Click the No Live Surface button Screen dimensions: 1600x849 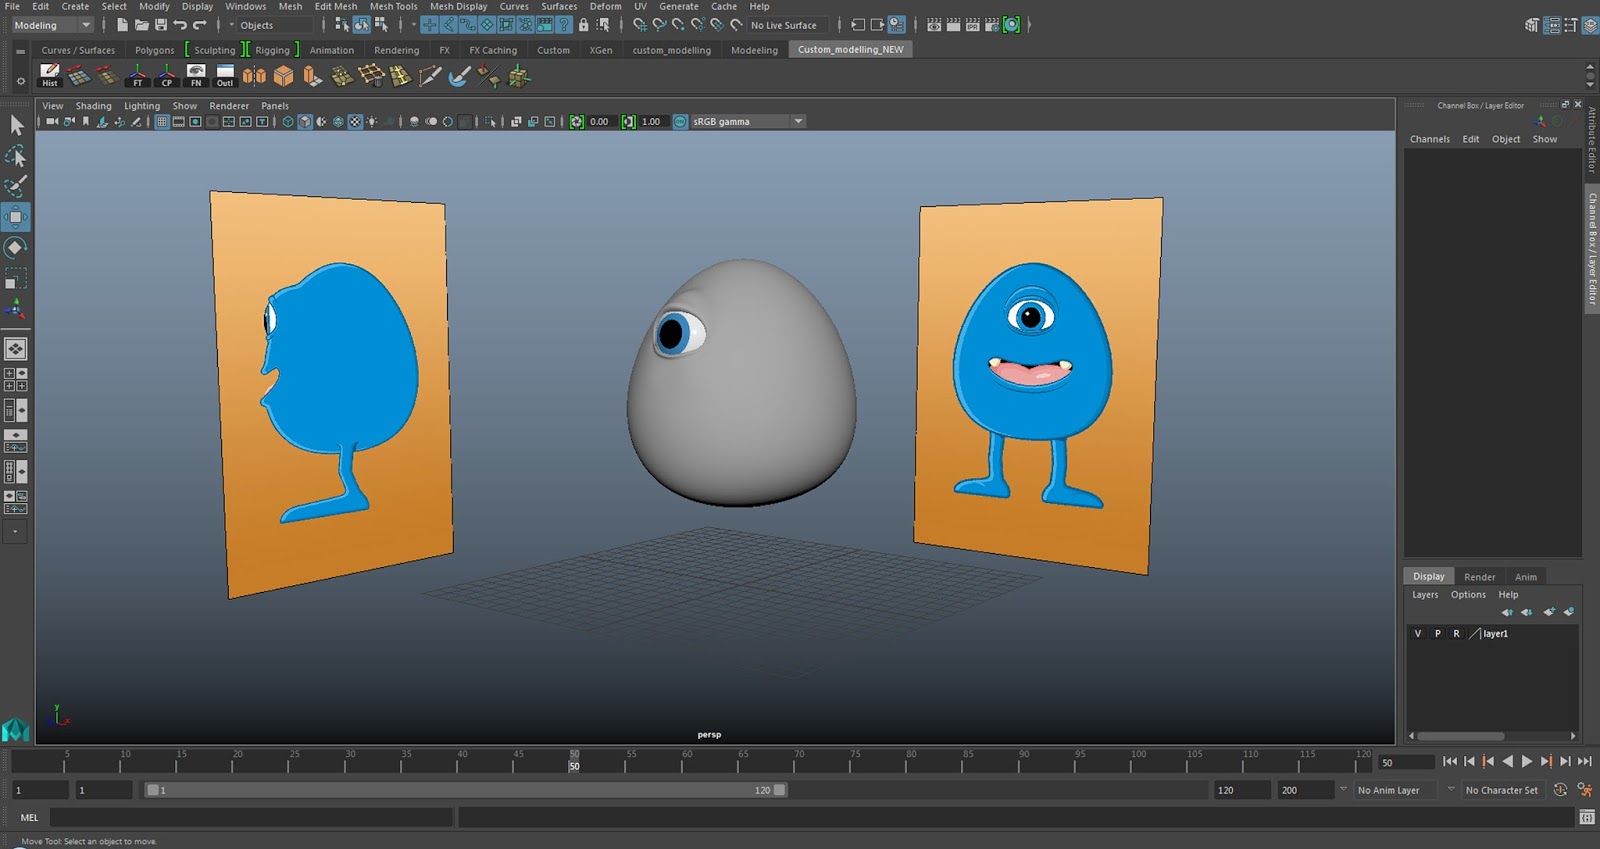(x=783, y=25)
